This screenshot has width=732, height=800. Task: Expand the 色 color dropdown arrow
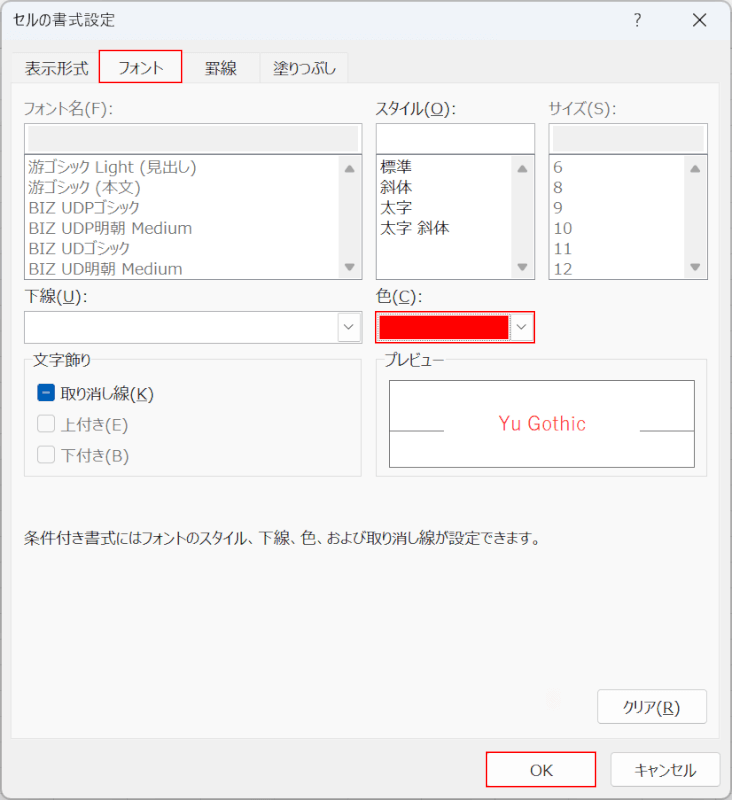[x=521, y=327]
